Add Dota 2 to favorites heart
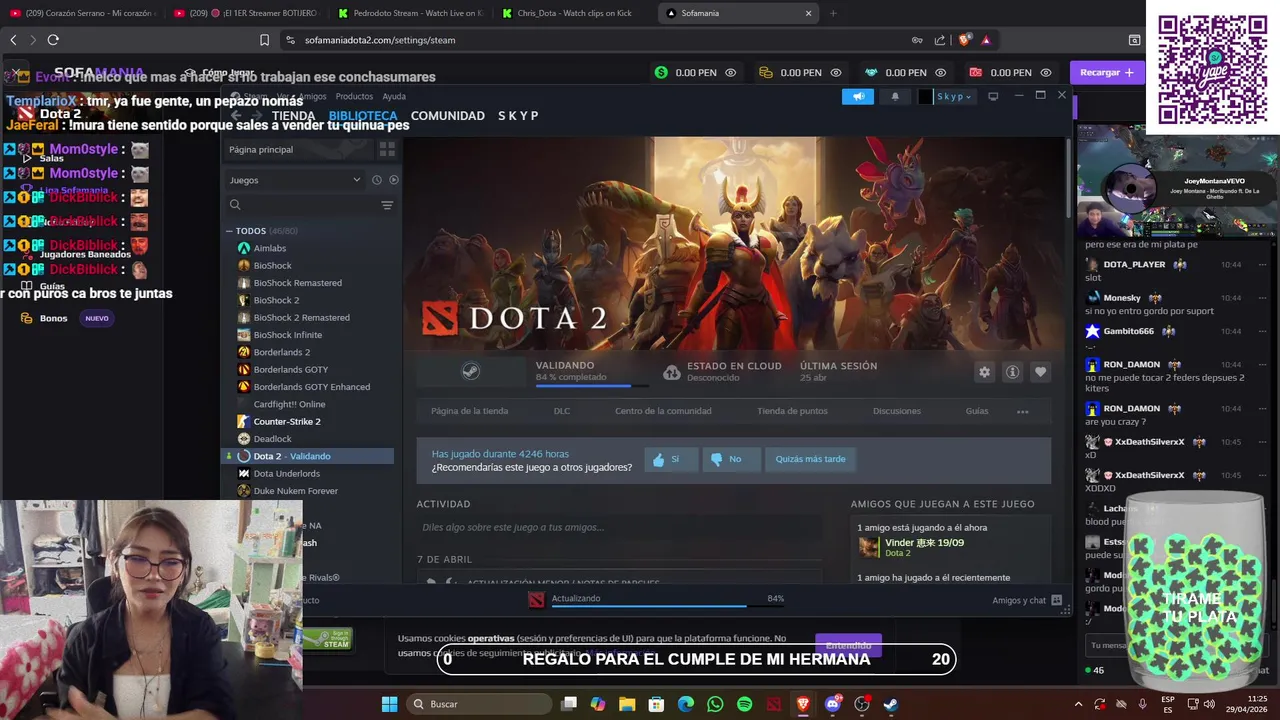Screen dimensions: 1280x720 1040,372
